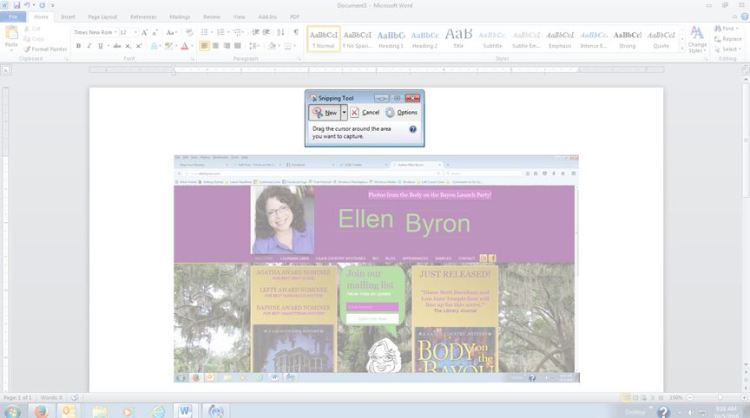Toggle strikethrough formatting
Viewport: 750px width, 418px height.
coord(117,46)
